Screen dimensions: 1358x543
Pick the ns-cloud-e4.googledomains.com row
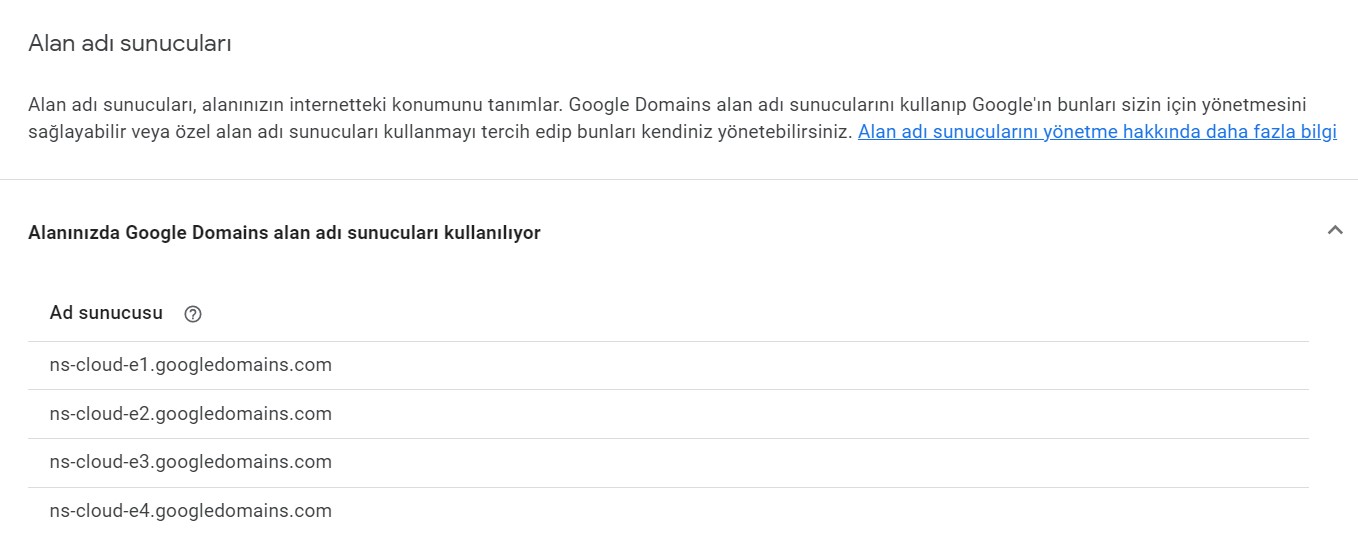[190, 511]
